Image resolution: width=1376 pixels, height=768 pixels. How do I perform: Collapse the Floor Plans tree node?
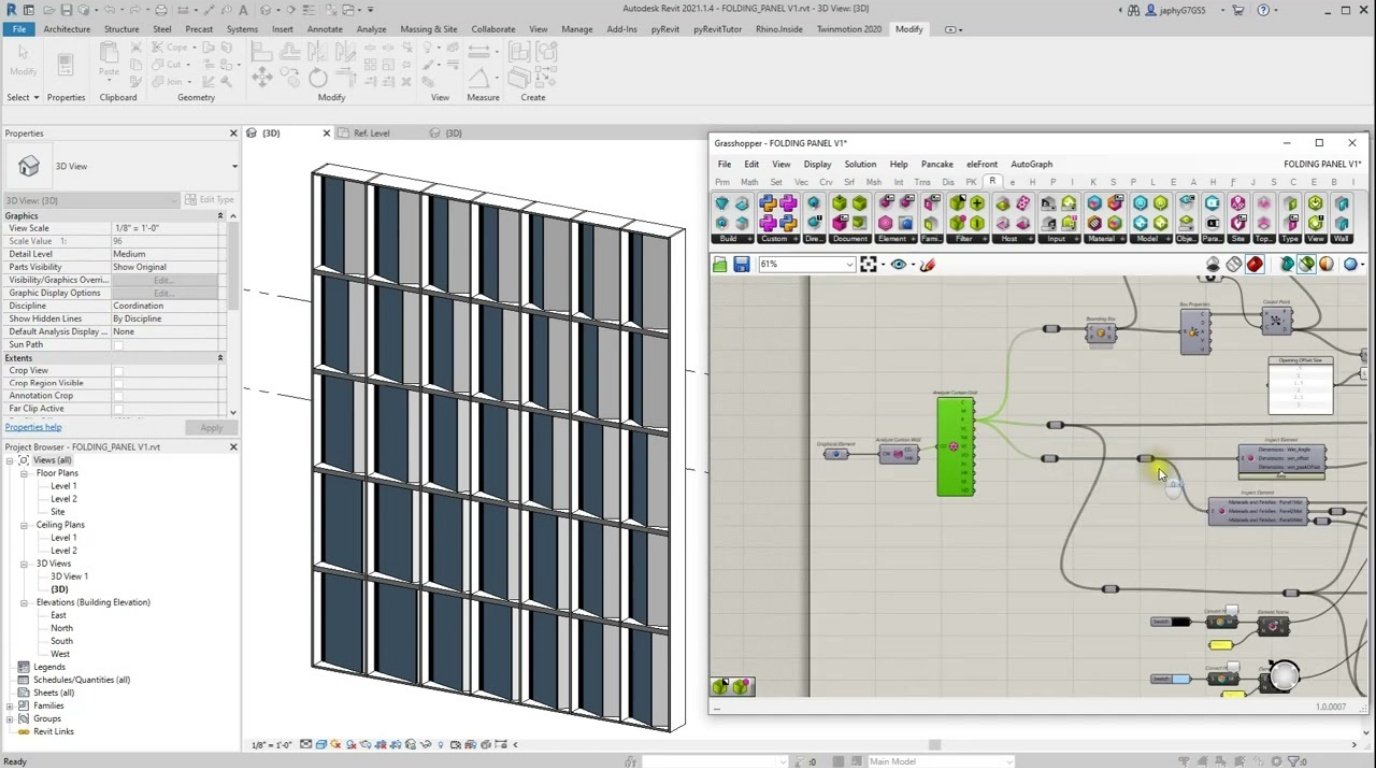(x=25, y=473)
